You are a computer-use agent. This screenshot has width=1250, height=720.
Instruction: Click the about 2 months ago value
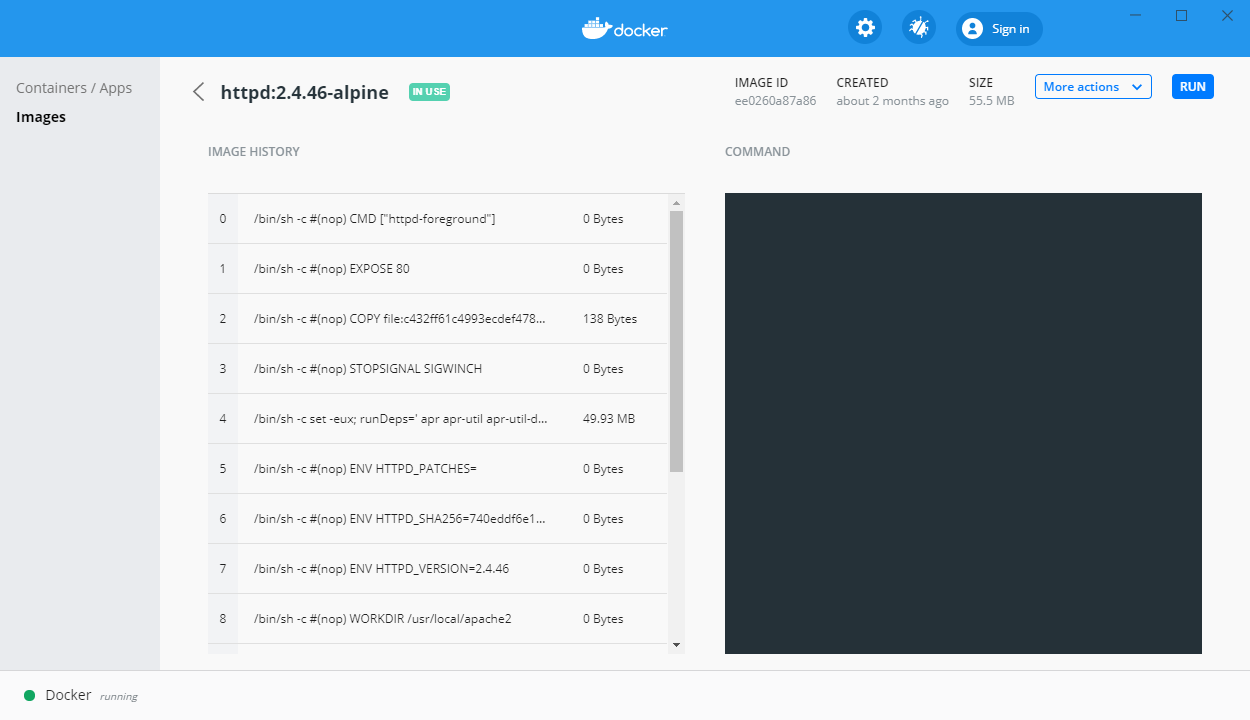(893, 101)
